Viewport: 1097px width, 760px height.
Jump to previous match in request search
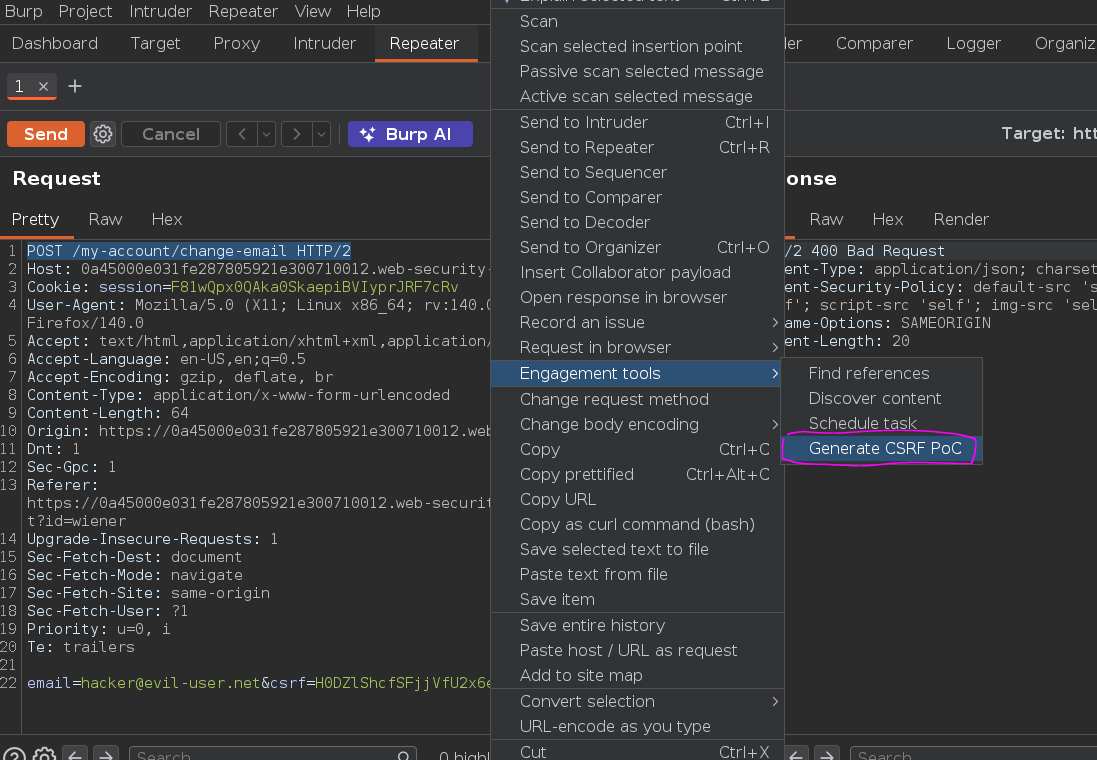75,755
